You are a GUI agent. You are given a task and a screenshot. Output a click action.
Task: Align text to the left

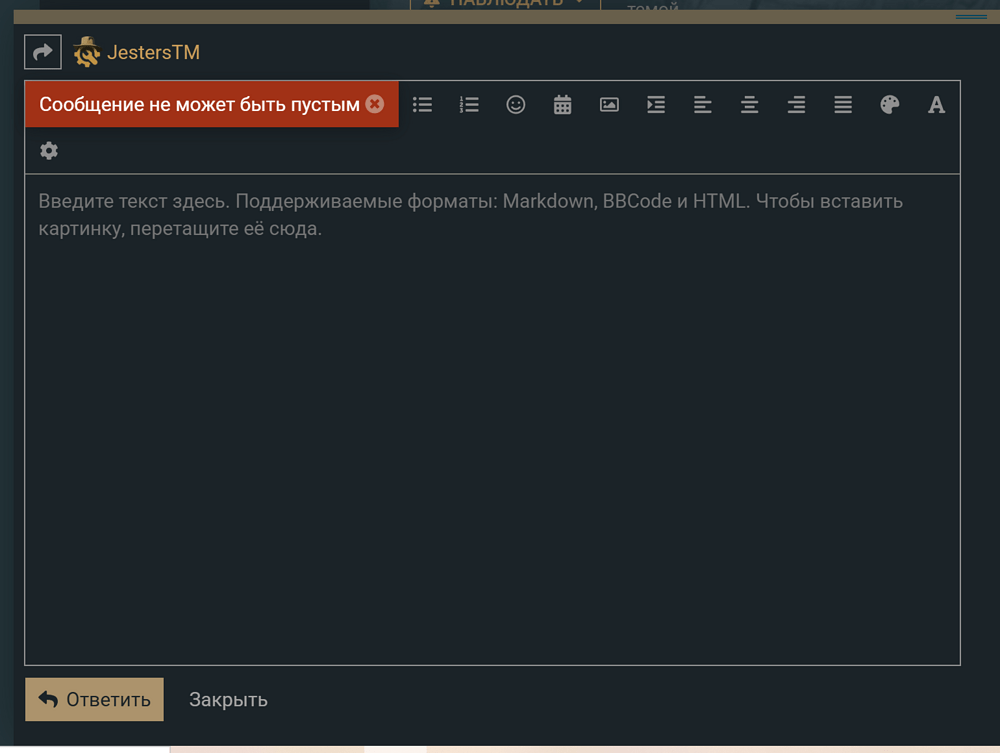tap(703, 105)
